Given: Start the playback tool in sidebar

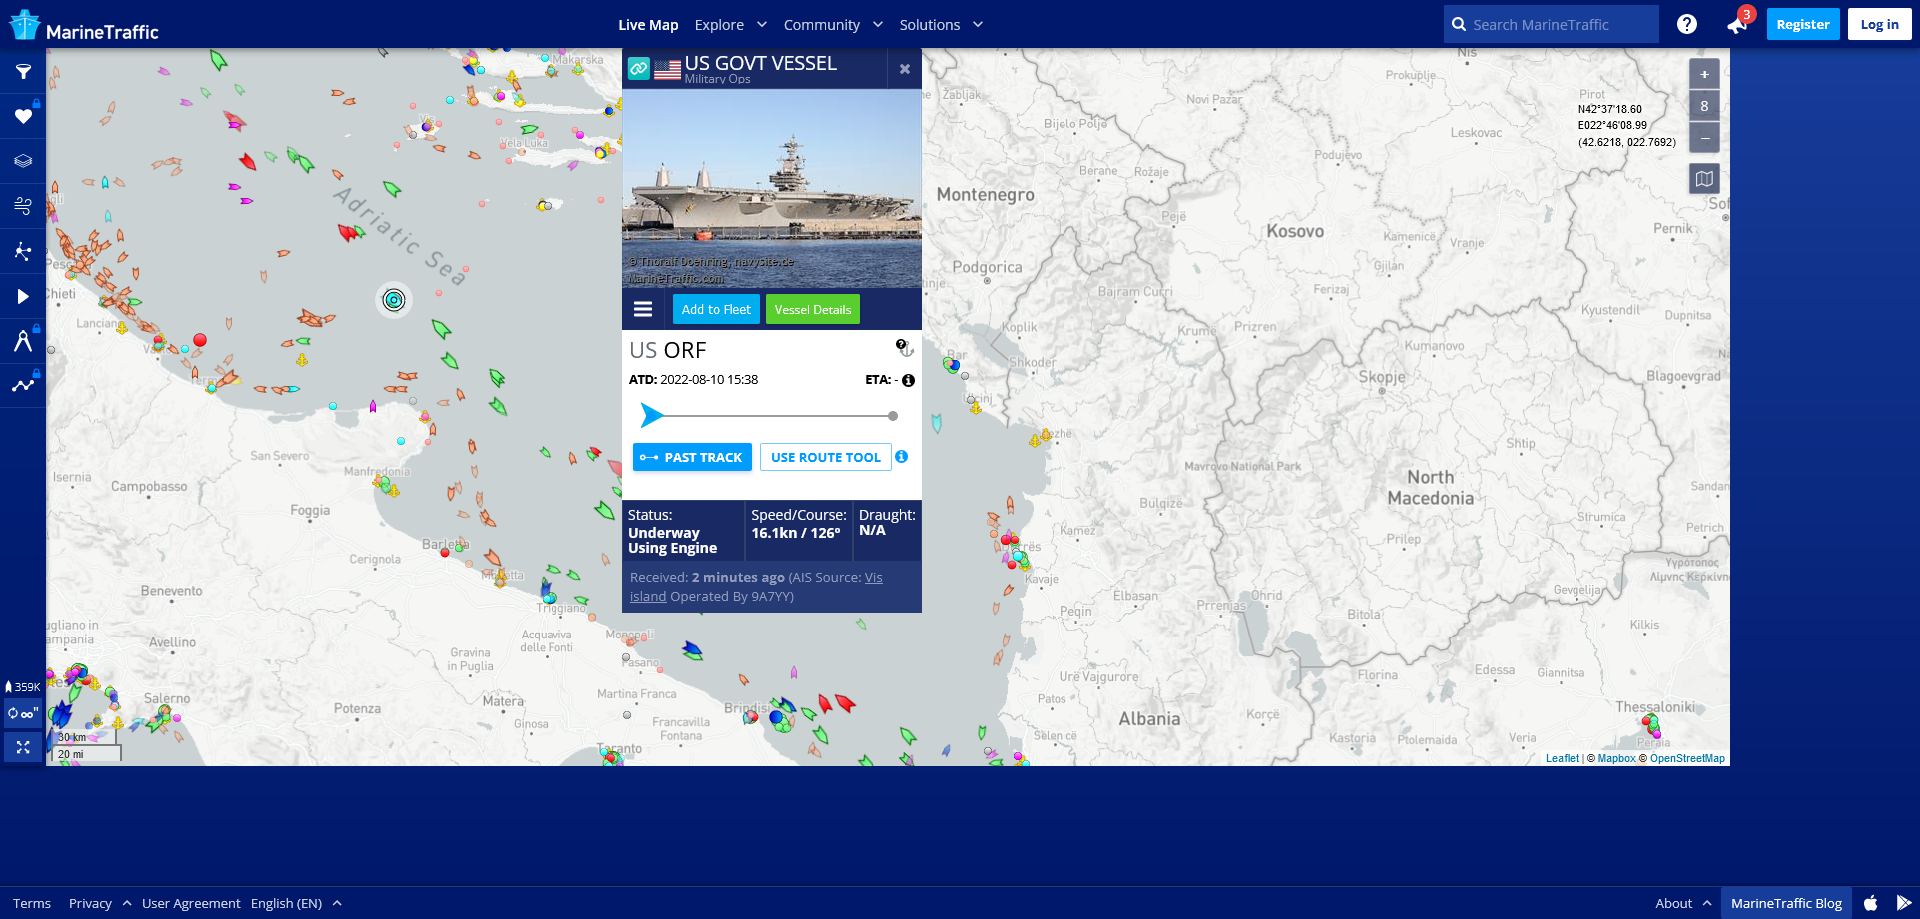Looking at the screenshot, I should (x=23, y=296).
